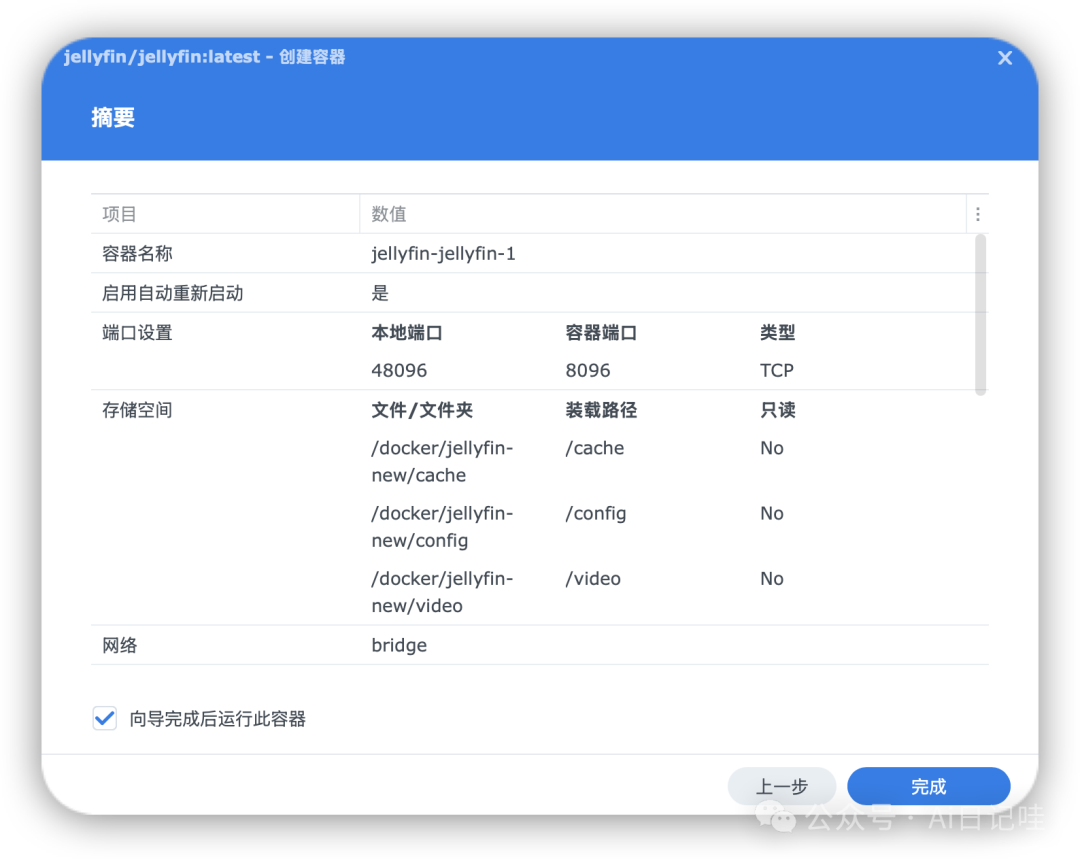Click the 文件/文件夹 subheader
The width and height of the screenshot is (1080, 861).
[422, 411]
